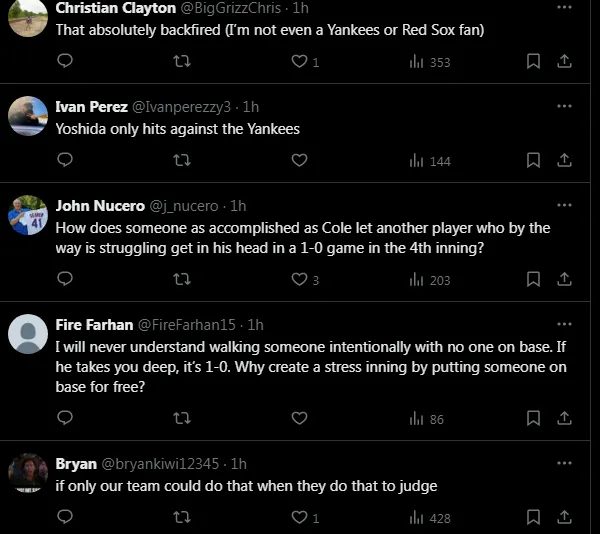This screenshot has width=600, height=534.
Task: Open more options on Bryan's tweet
Action: [564, 463]
